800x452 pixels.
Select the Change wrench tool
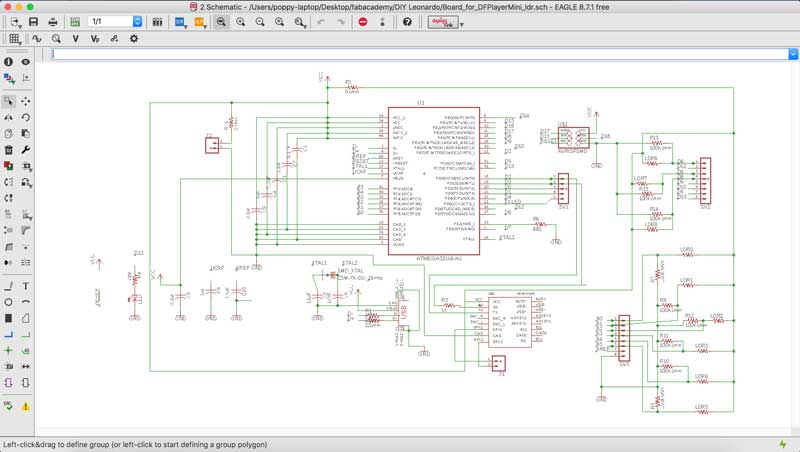26,150
